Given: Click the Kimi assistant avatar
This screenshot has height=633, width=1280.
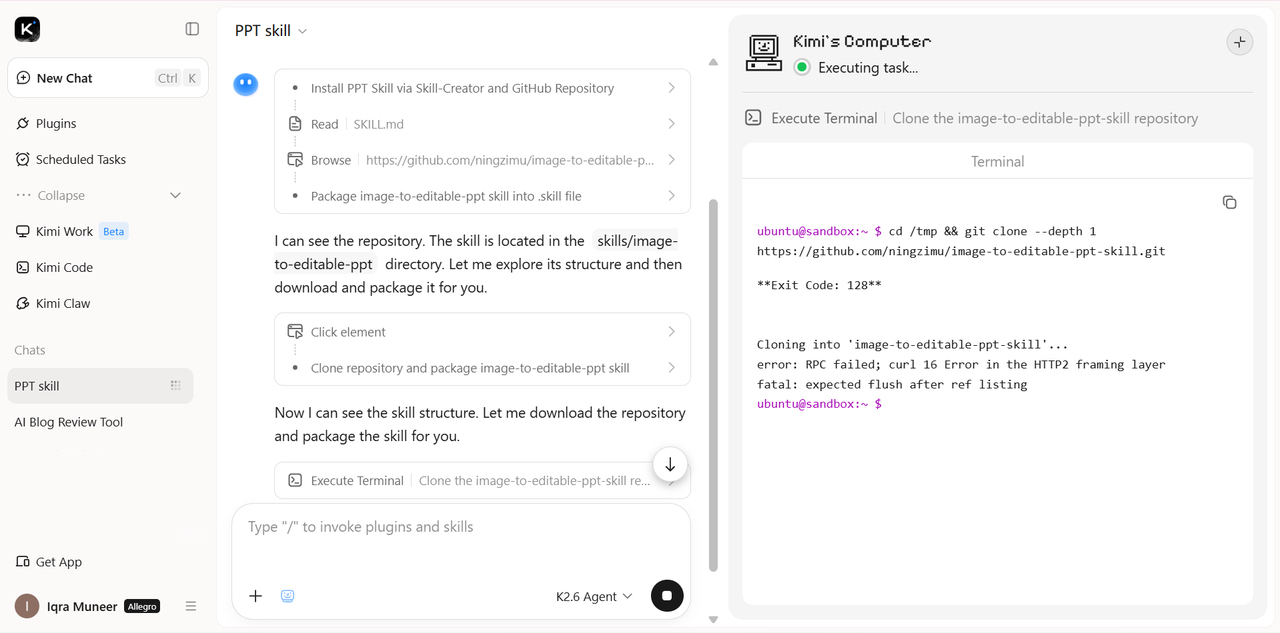Looking at the screenshot, I should [246, 85].
